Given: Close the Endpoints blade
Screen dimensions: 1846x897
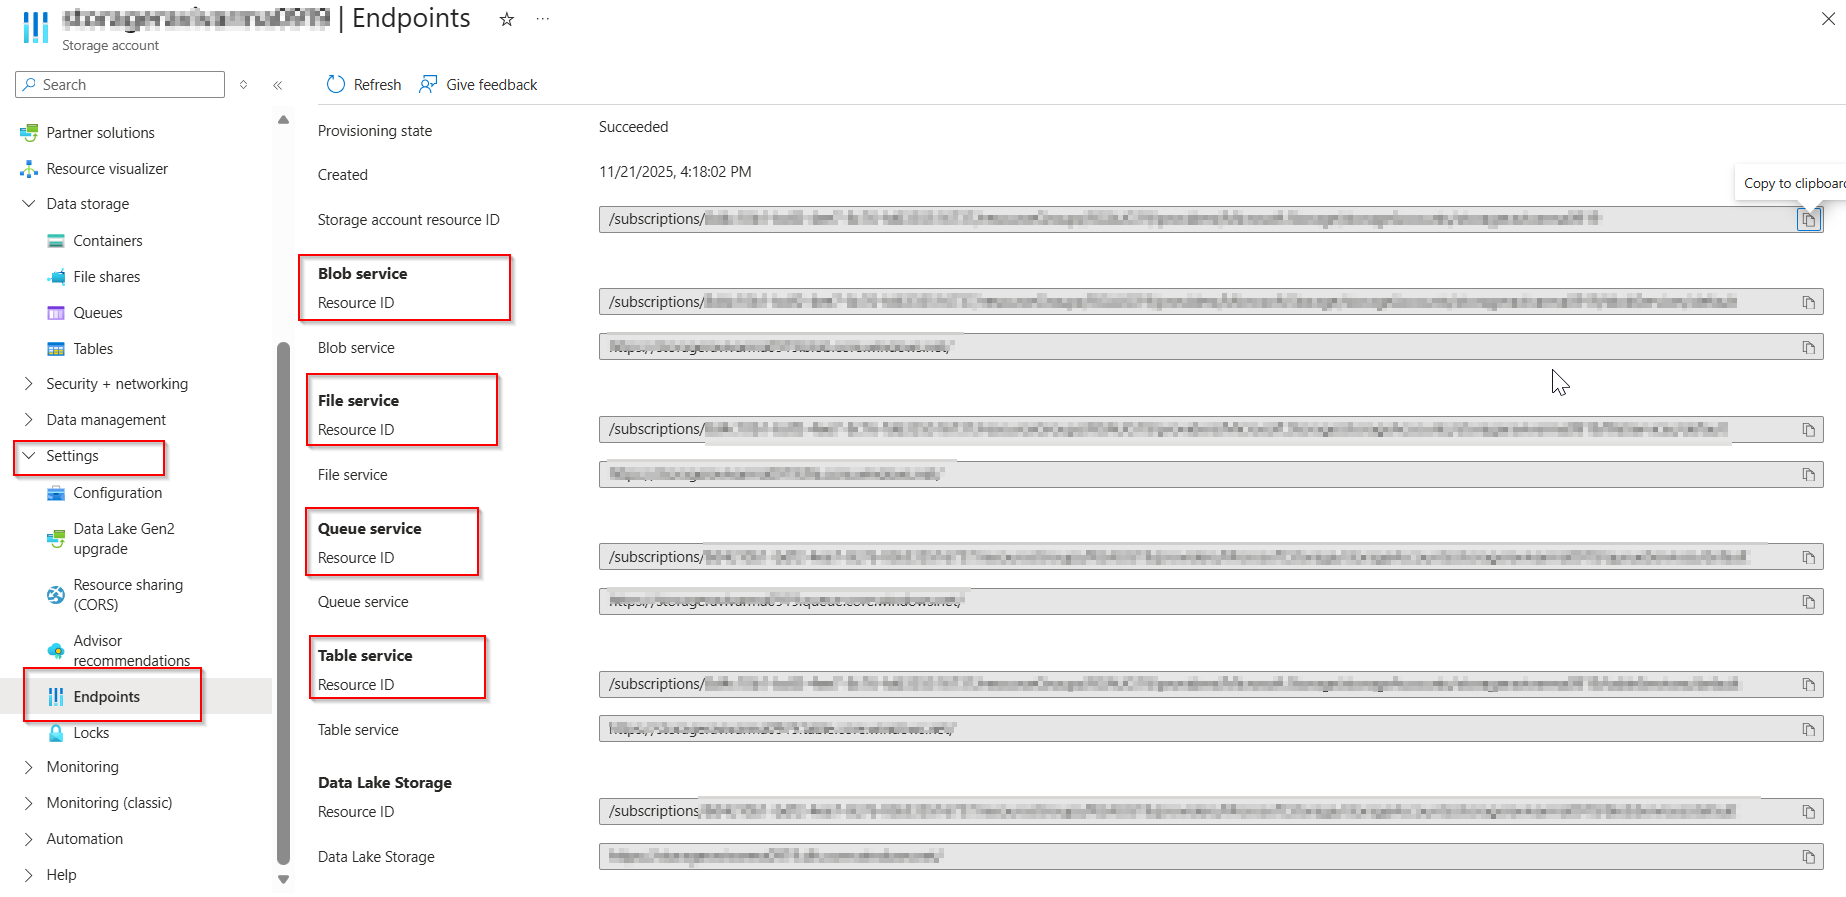Looking at the screenshot, I should [1828, 19].
